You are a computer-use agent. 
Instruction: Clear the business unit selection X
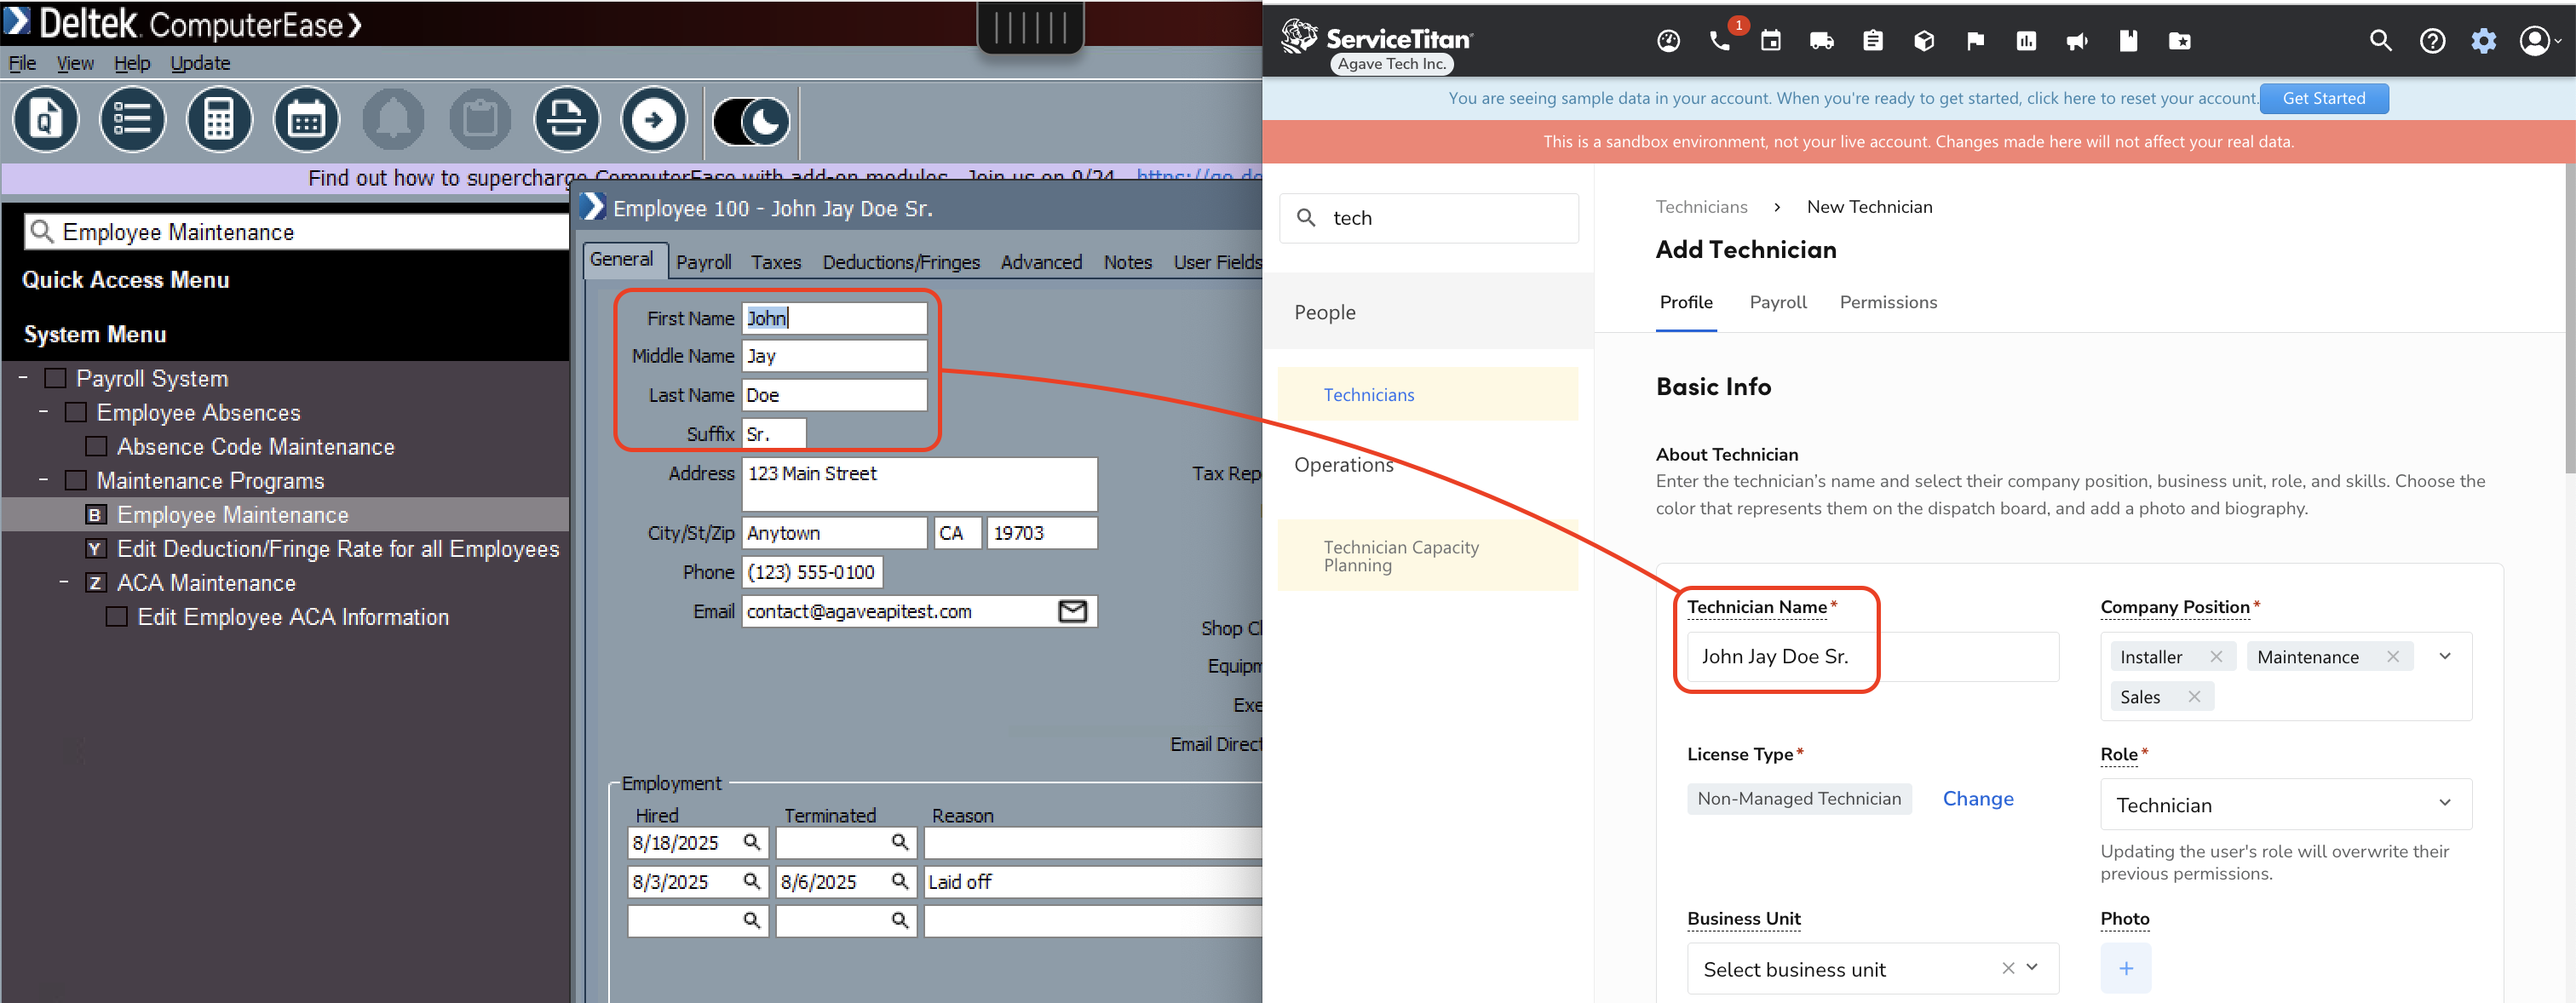point(2007,968)
